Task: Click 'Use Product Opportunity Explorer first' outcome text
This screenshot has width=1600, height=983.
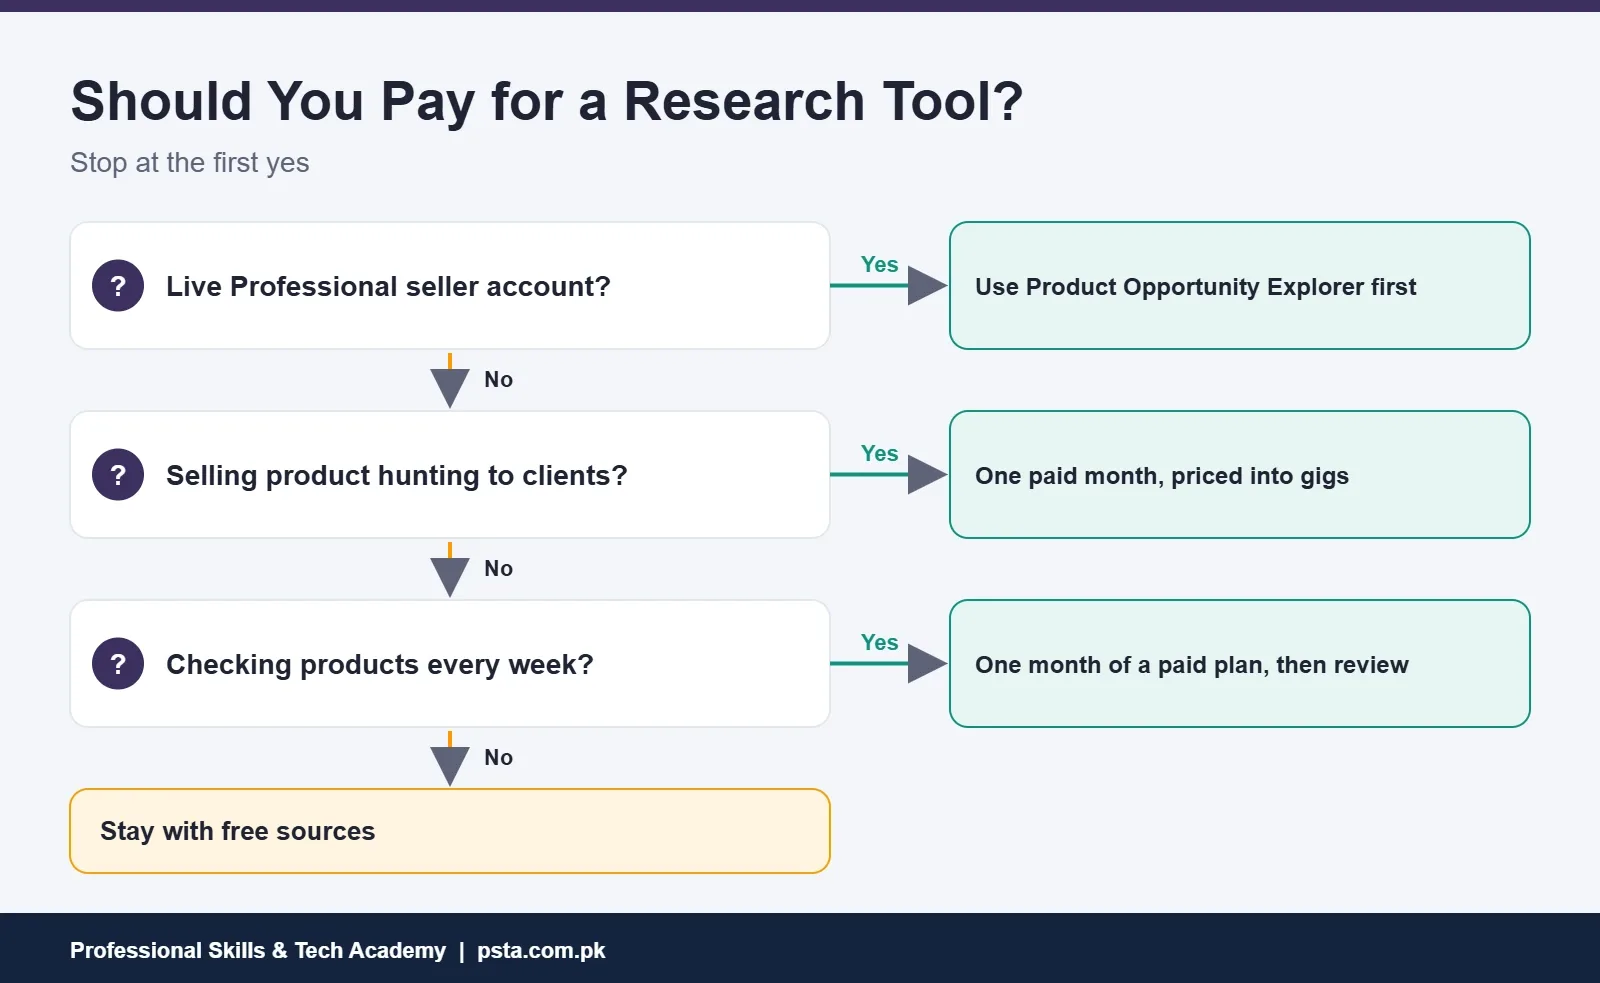Action: [1196, 287]
